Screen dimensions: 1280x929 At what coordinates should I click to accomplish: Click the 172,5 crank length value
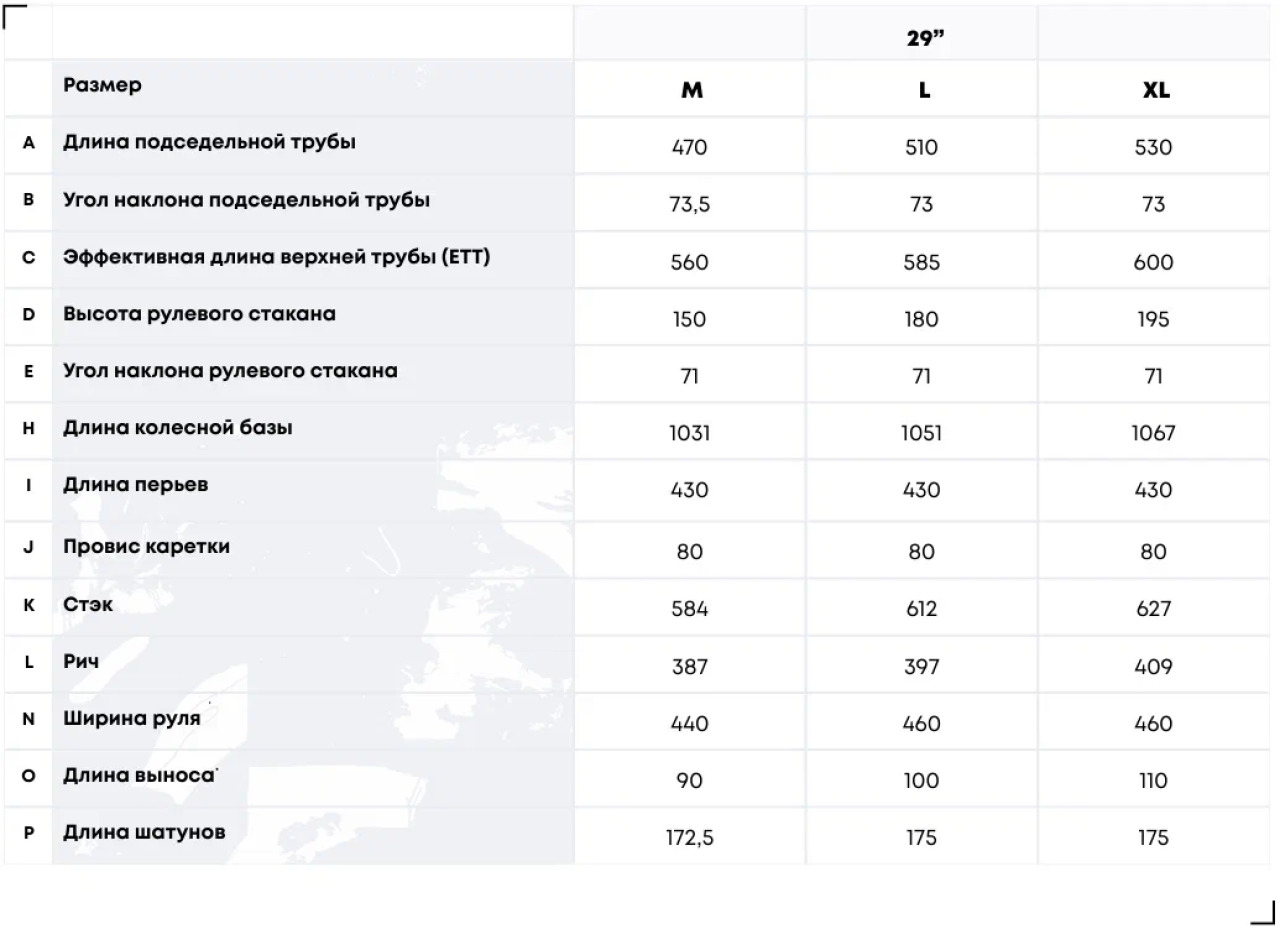click(x=690, y=838)
